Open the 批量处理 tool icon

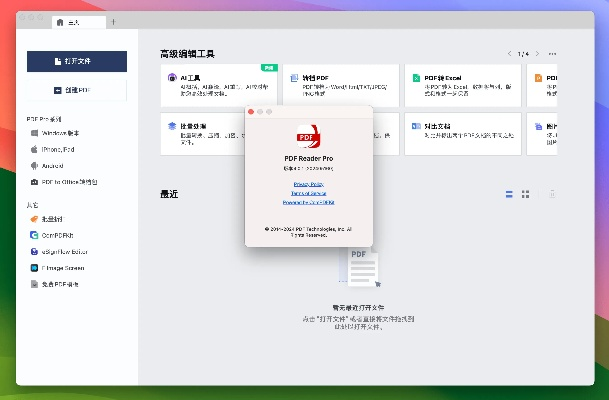pos(172,127)
